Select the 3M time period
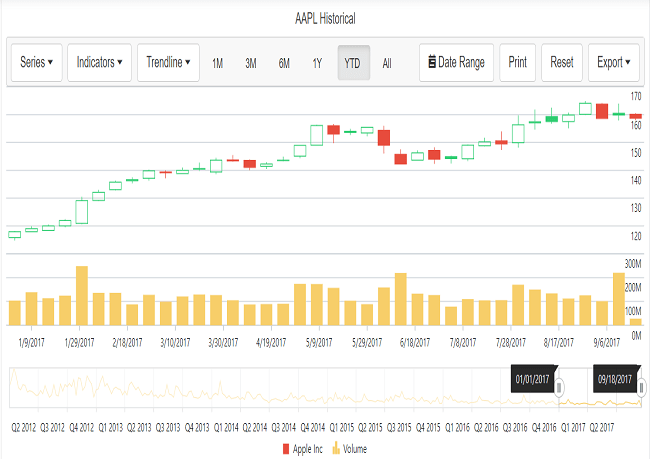This screenshot has width=650, height=475. (x=251, y=63)
